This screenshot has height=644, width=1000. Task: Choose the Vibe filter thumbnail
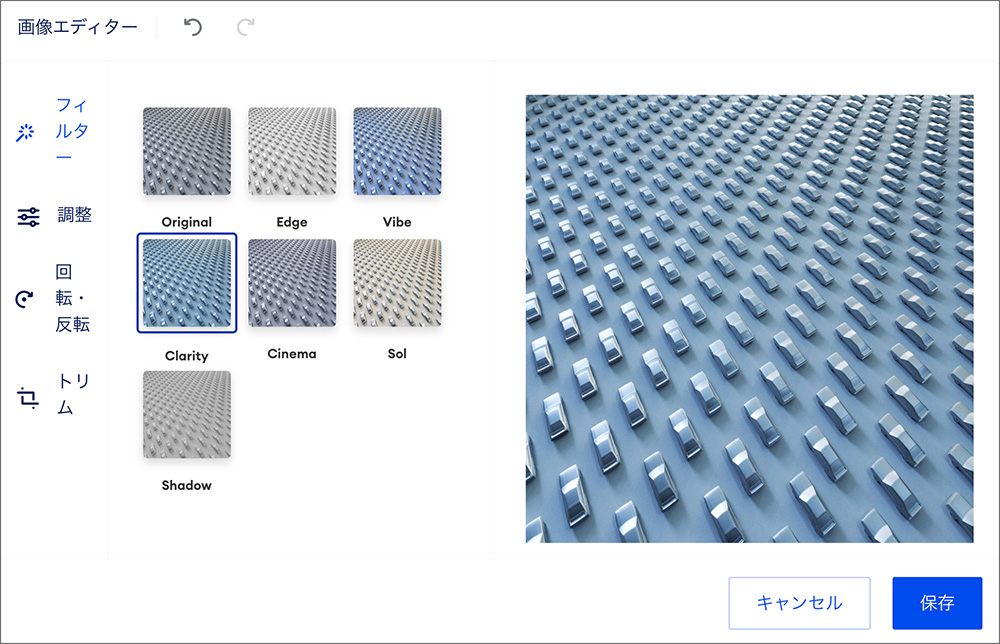click(x=397, y=151)
